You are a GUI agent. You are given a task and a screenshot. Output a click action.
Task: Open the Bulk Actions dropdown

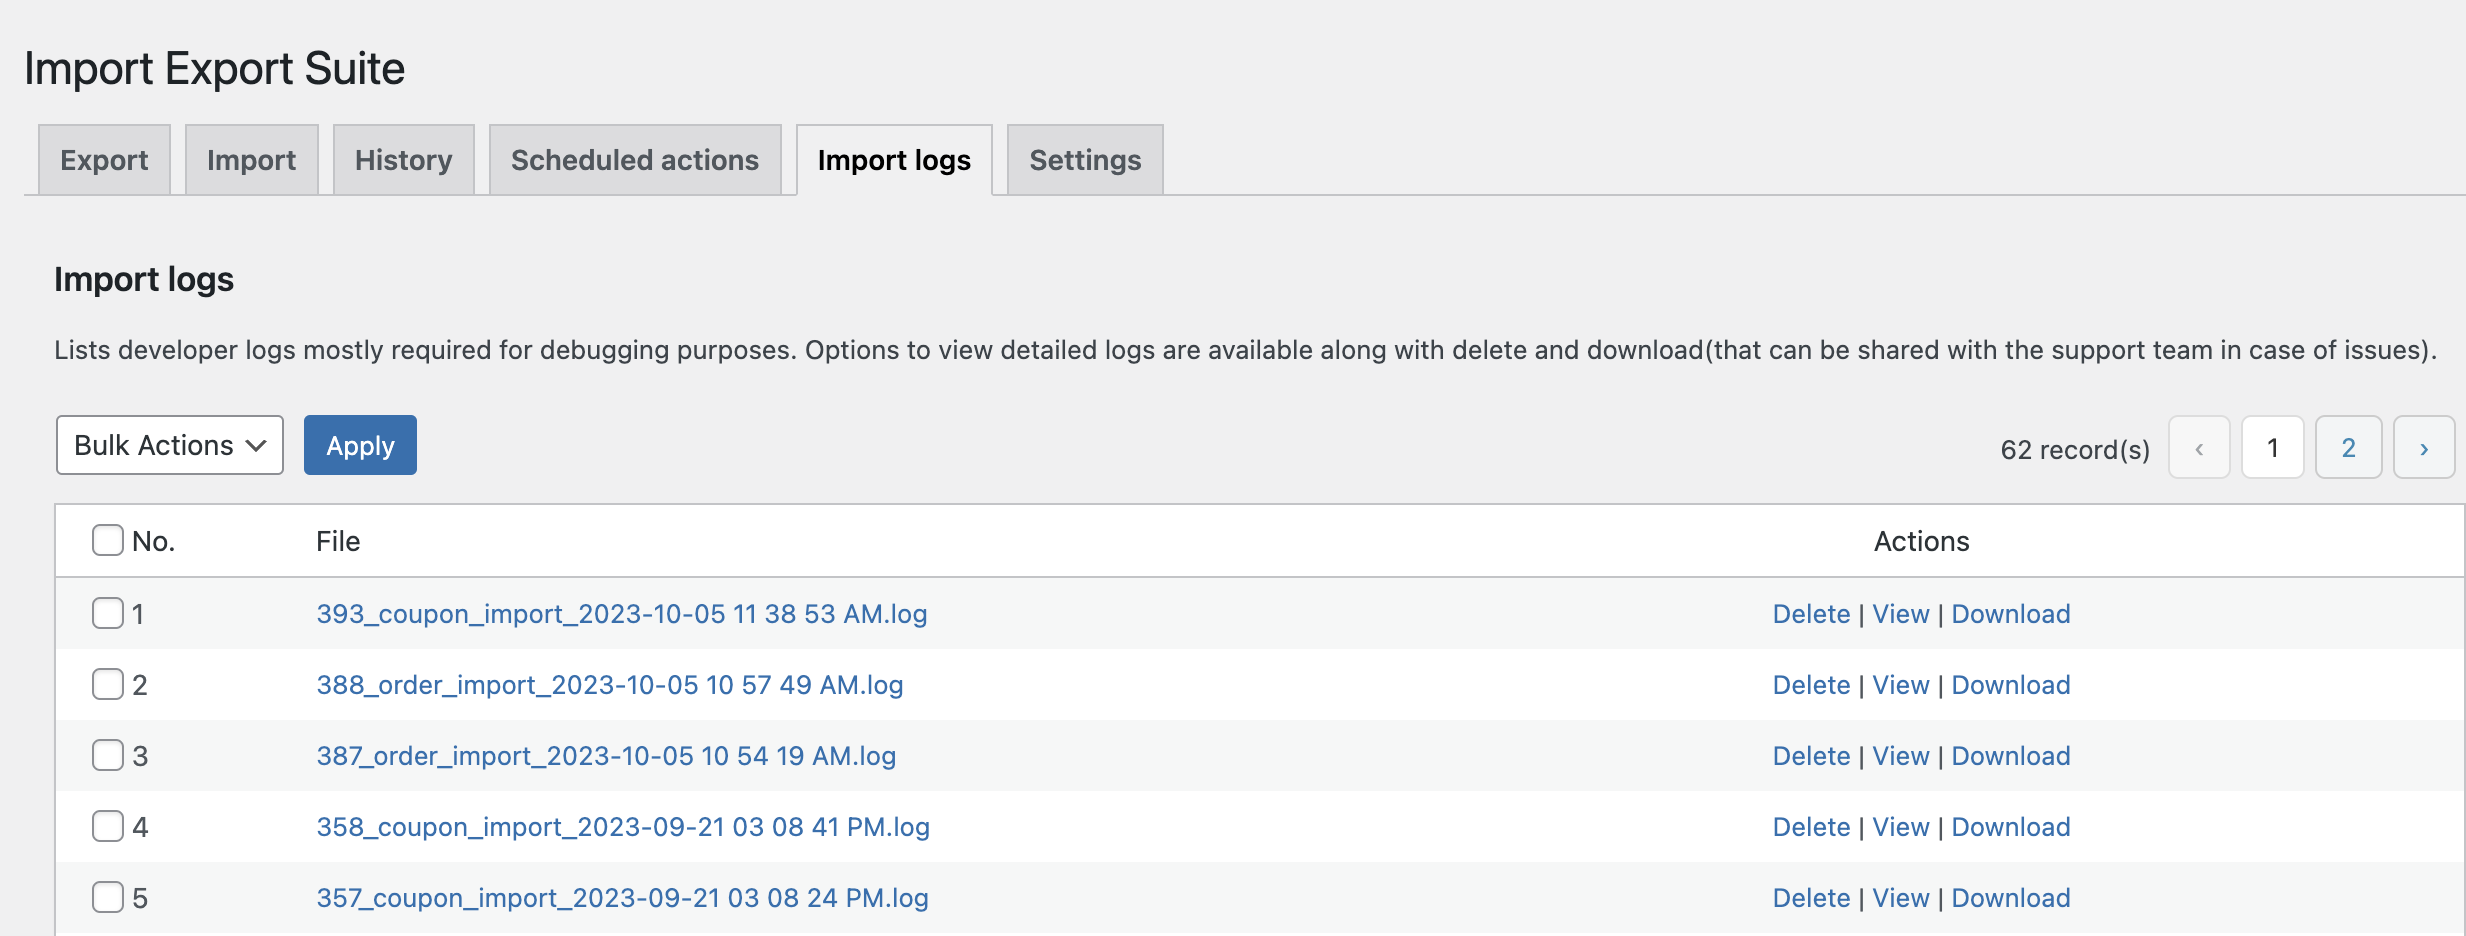pos(169,445)
